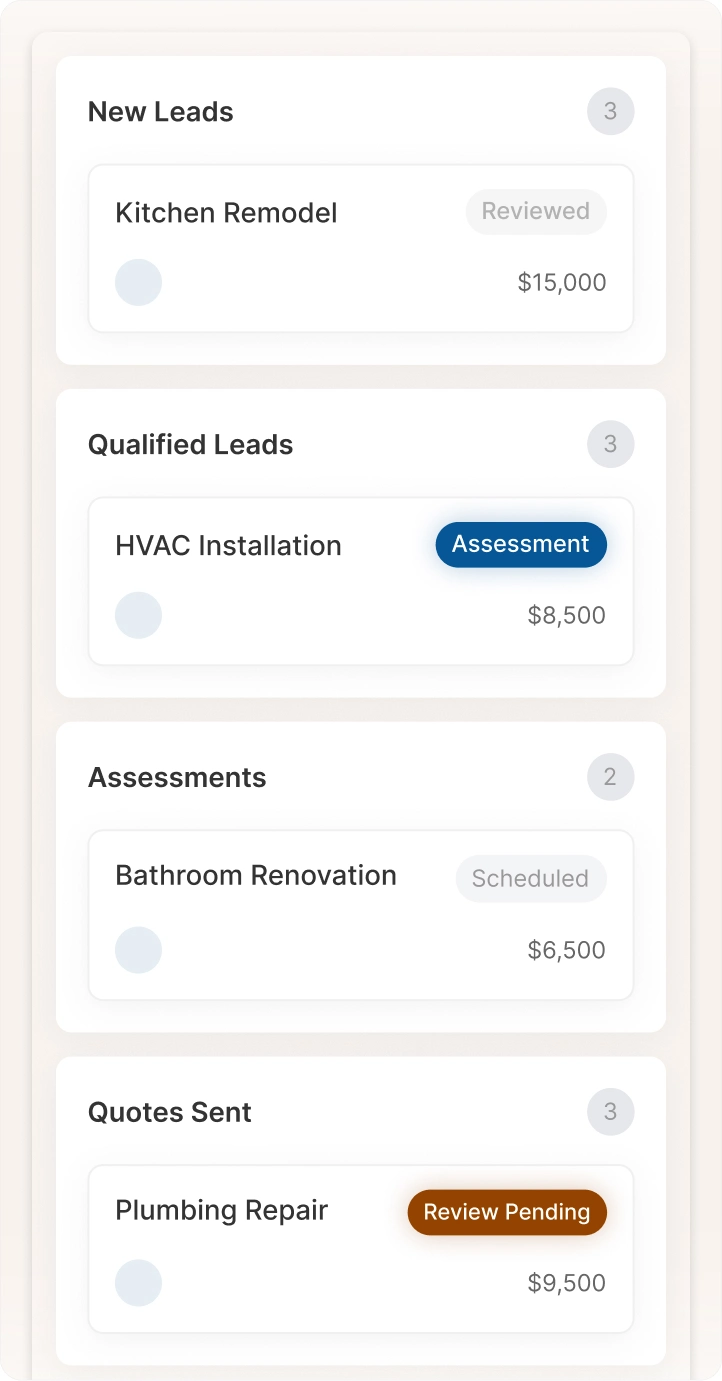Select the Bathroom Renovation card title
The image size is (722, 1381).
point(256,876)
